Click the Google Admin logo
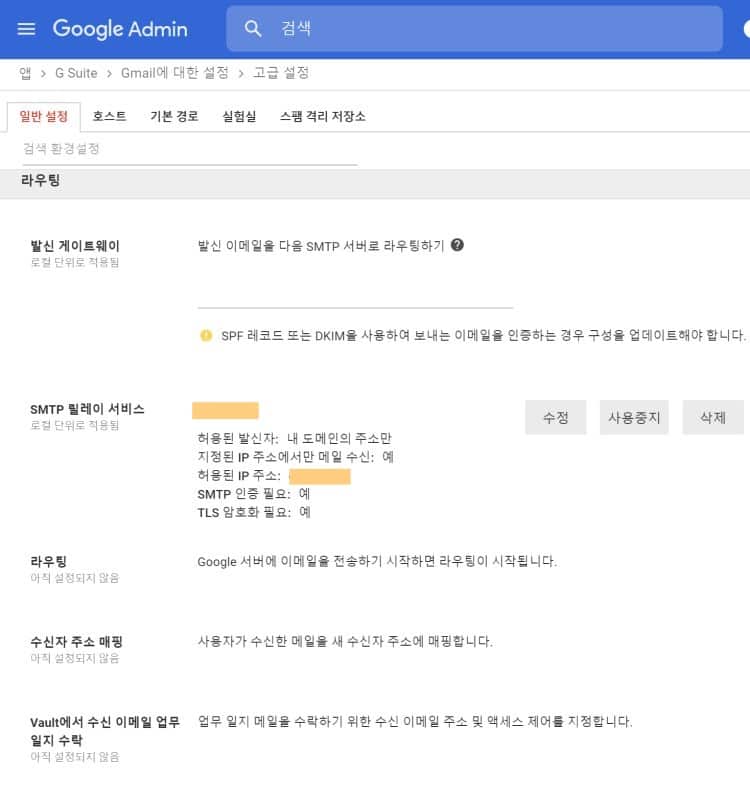The image size is (750, 797). (120, 29)
